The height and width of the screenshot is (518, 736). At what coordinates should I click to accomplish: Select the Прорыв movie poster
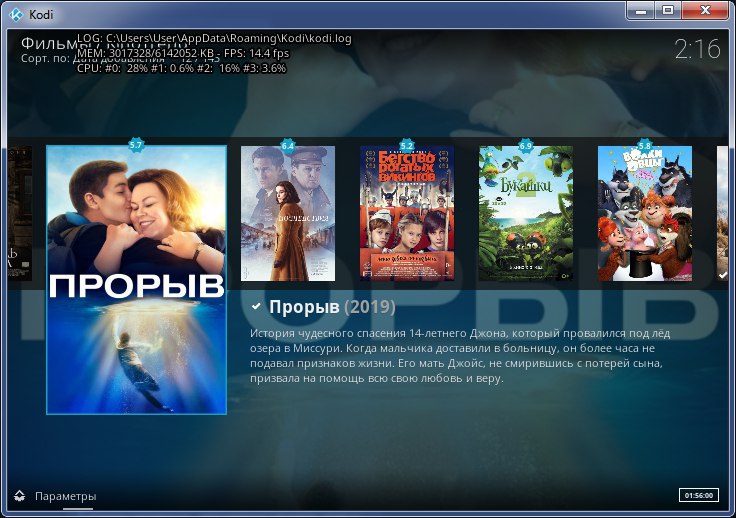pyautogui.click(x=136, y=280)
